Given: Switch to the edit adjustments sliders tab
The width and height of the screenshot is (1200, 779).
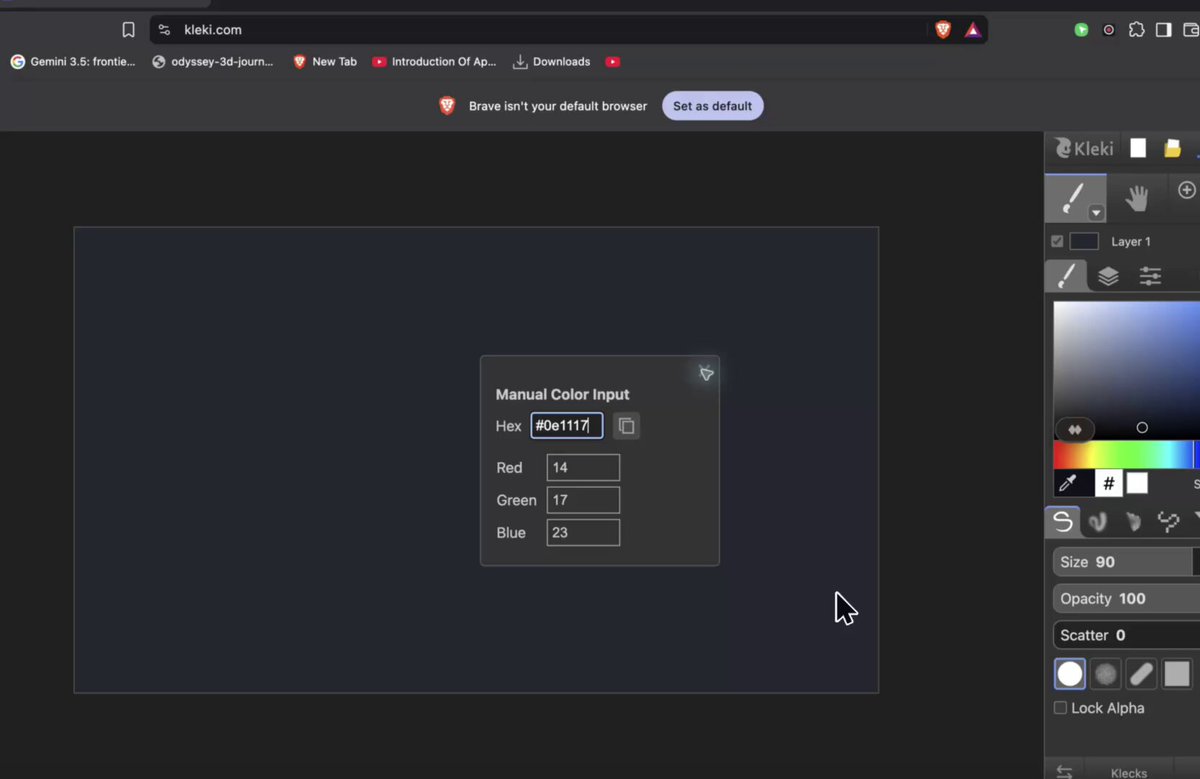Looking at the screenshot, I should pyautogui.click(x=1150, y=276).
